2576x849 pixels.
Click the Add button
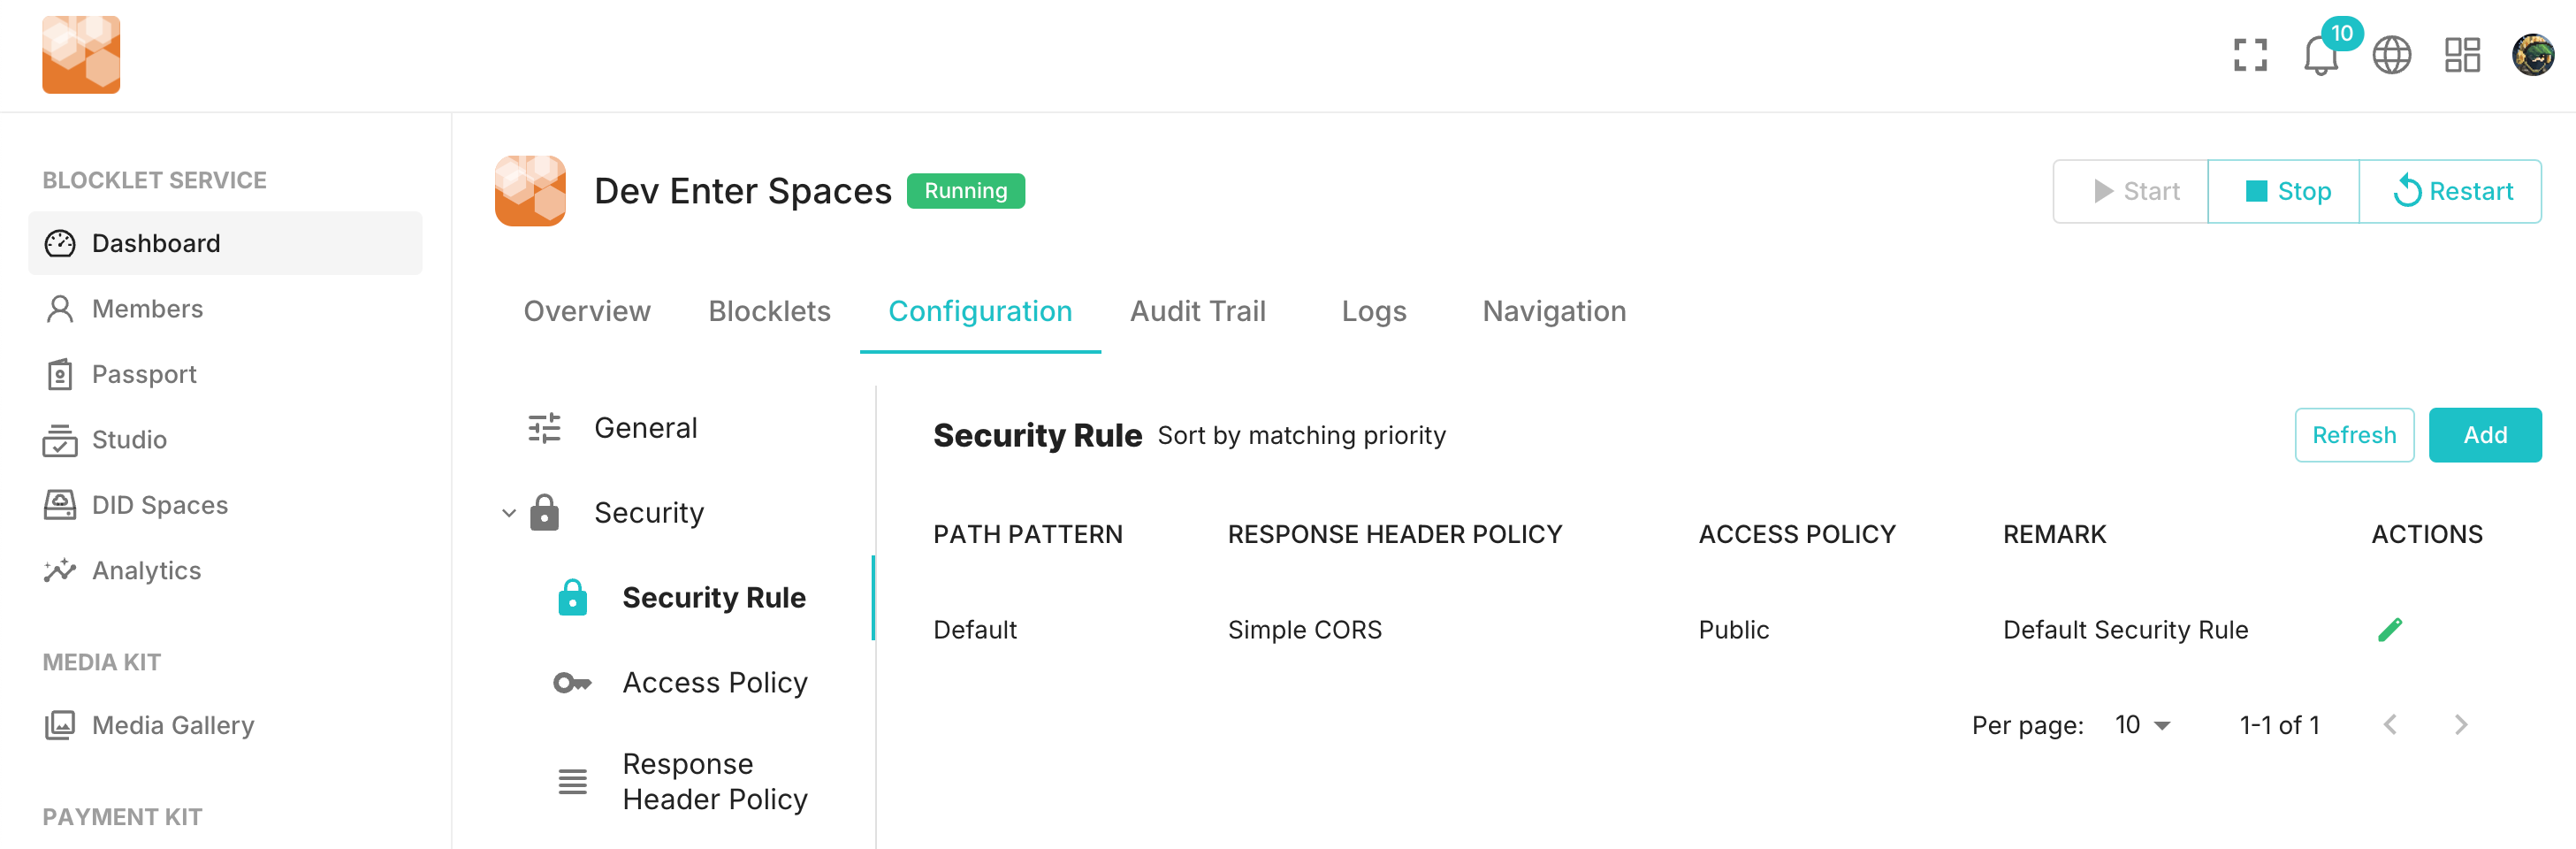(2484, 435)
